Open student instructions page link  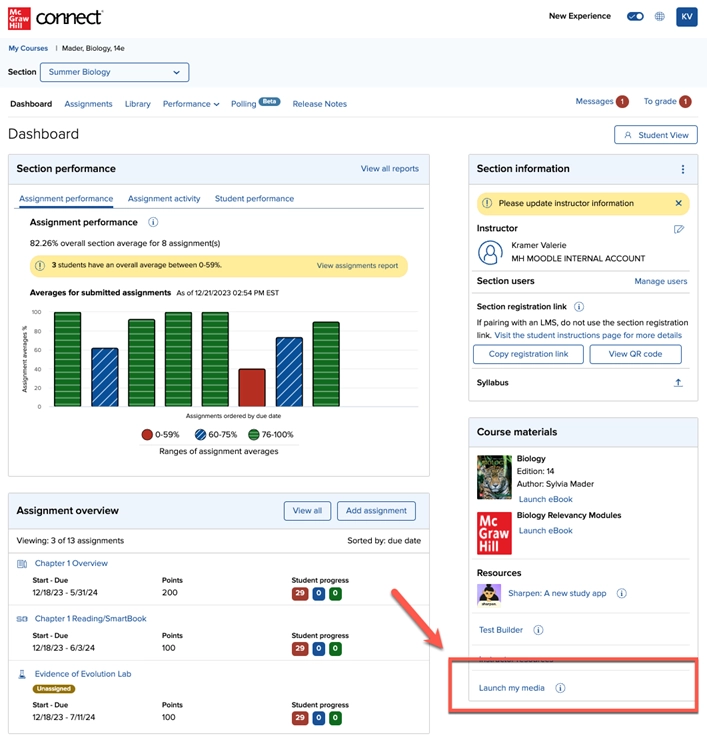coord(588,335)
